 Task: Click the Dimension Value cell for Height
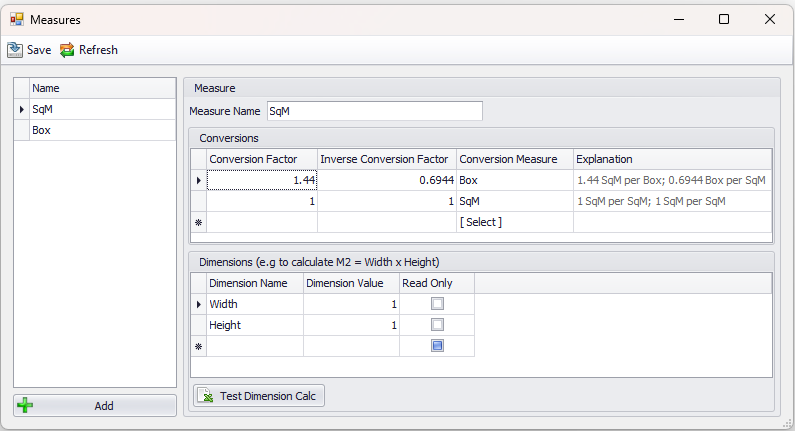tap(351, 325)
